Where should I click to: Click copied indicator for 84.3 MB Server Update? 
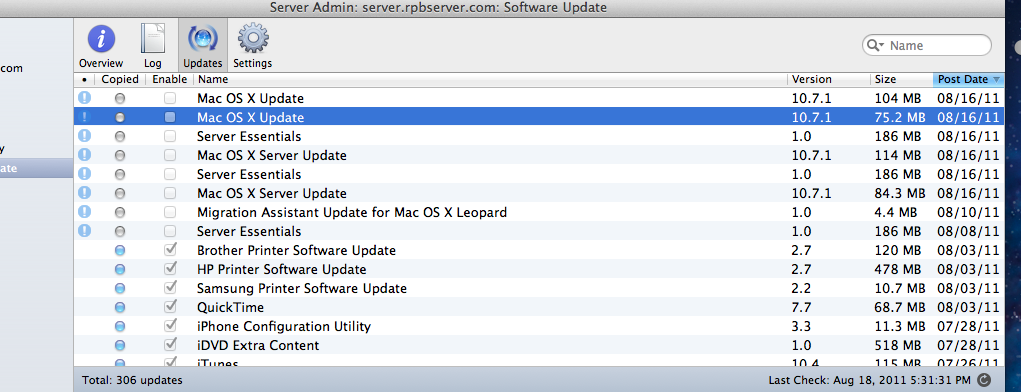(120, 193)
